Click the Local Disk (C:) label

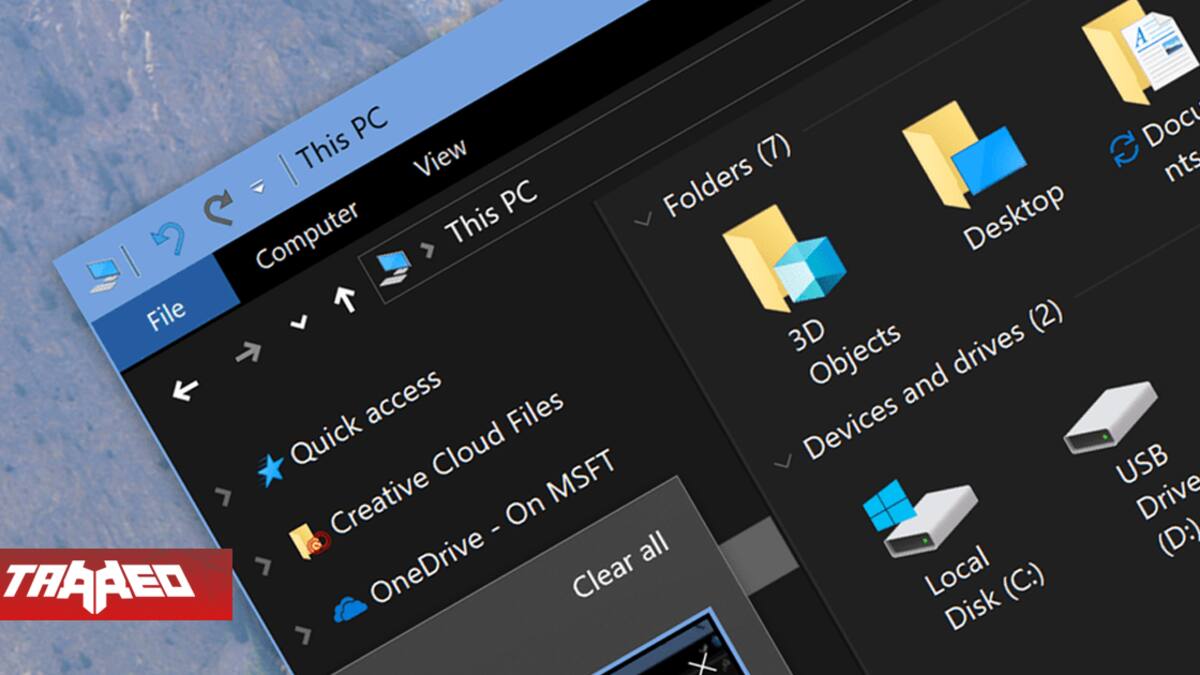point(983,589)
